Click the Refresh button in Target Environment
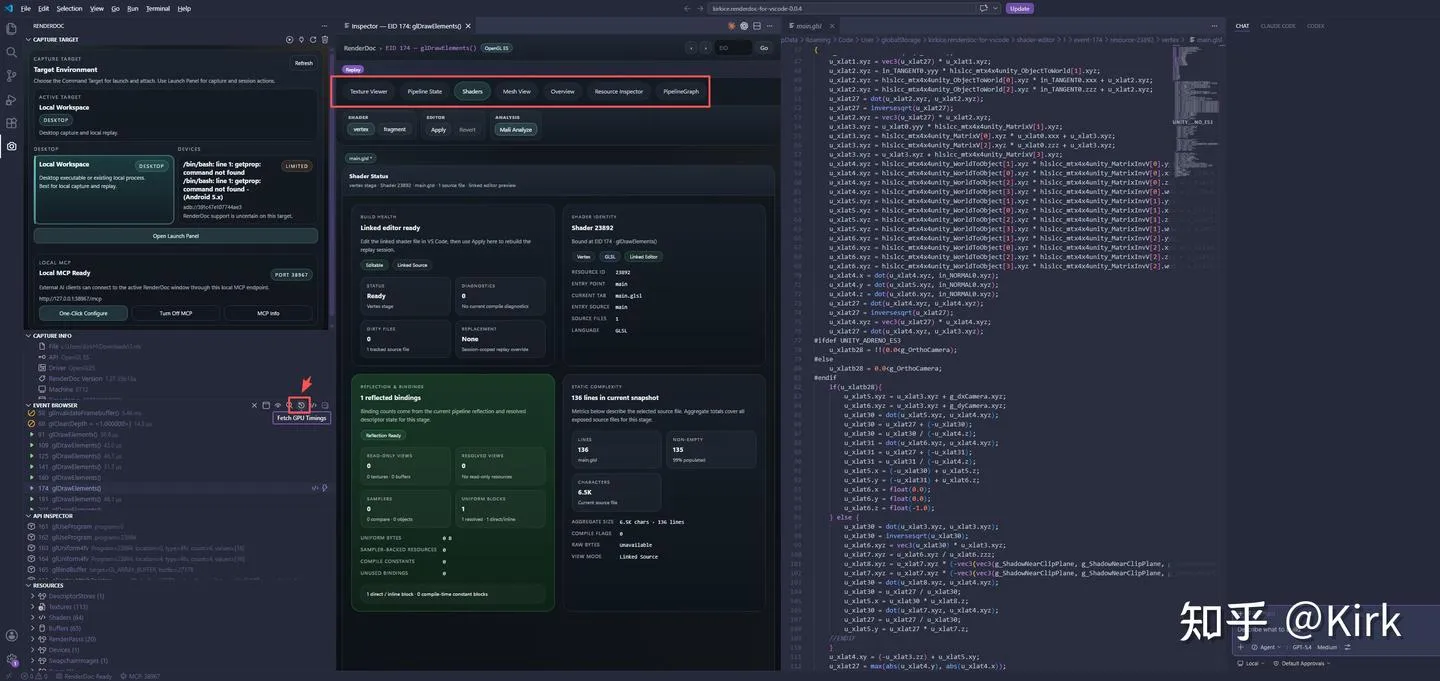 coord(304,63)
